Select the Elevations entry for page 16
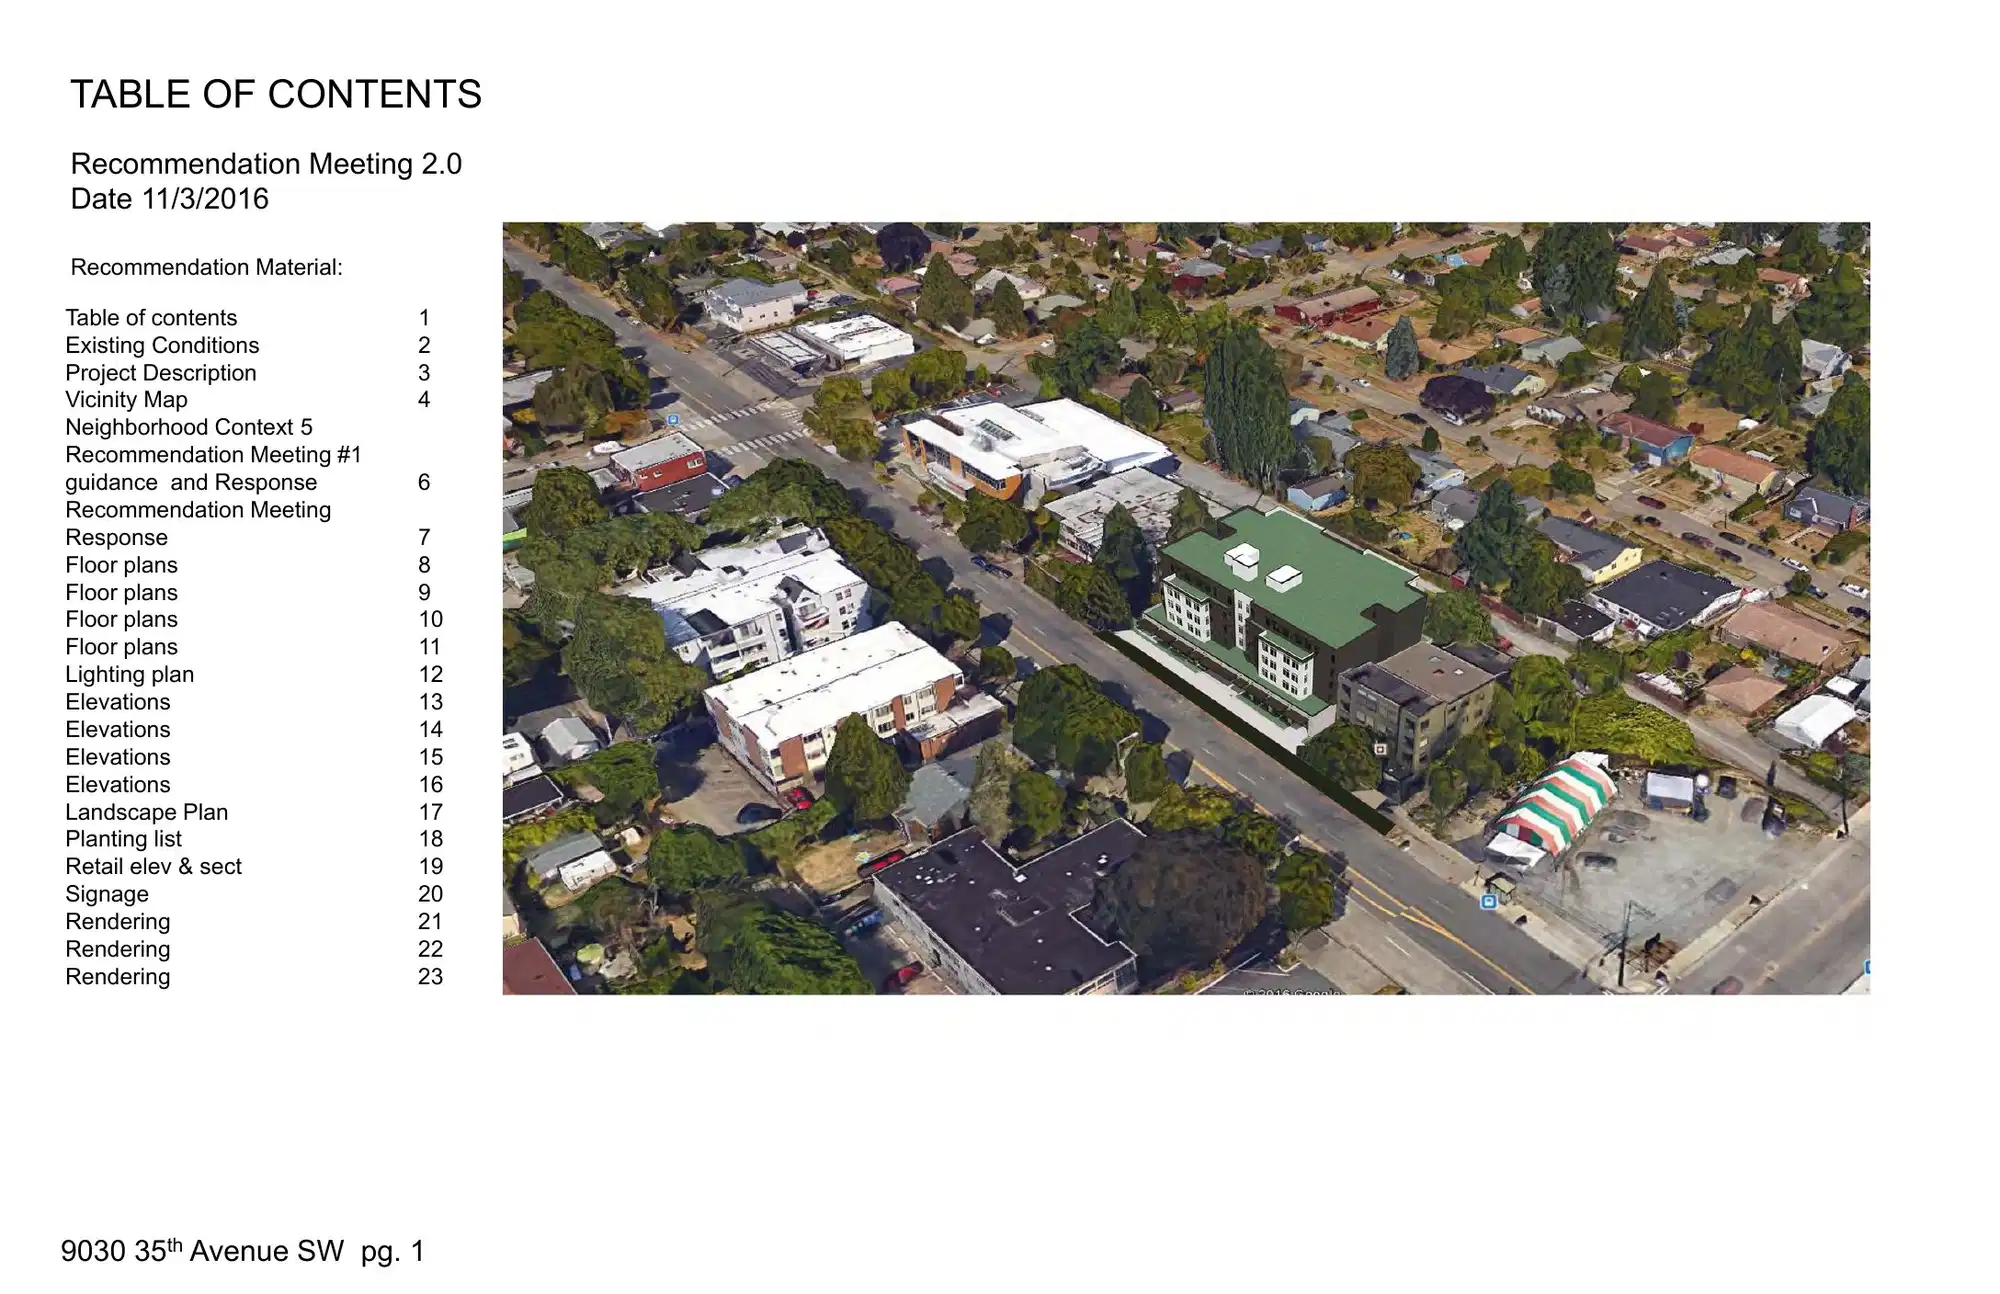This screenshot has height=1294, width=2000. 117,785
